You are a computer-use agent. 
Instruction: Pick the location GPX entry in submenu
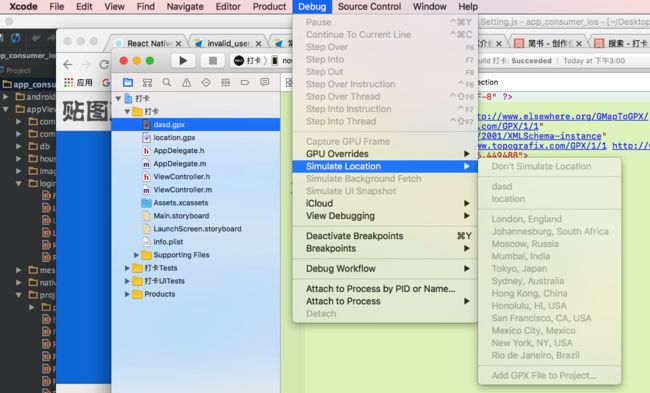pyautogui.click(x=550, y=199)
